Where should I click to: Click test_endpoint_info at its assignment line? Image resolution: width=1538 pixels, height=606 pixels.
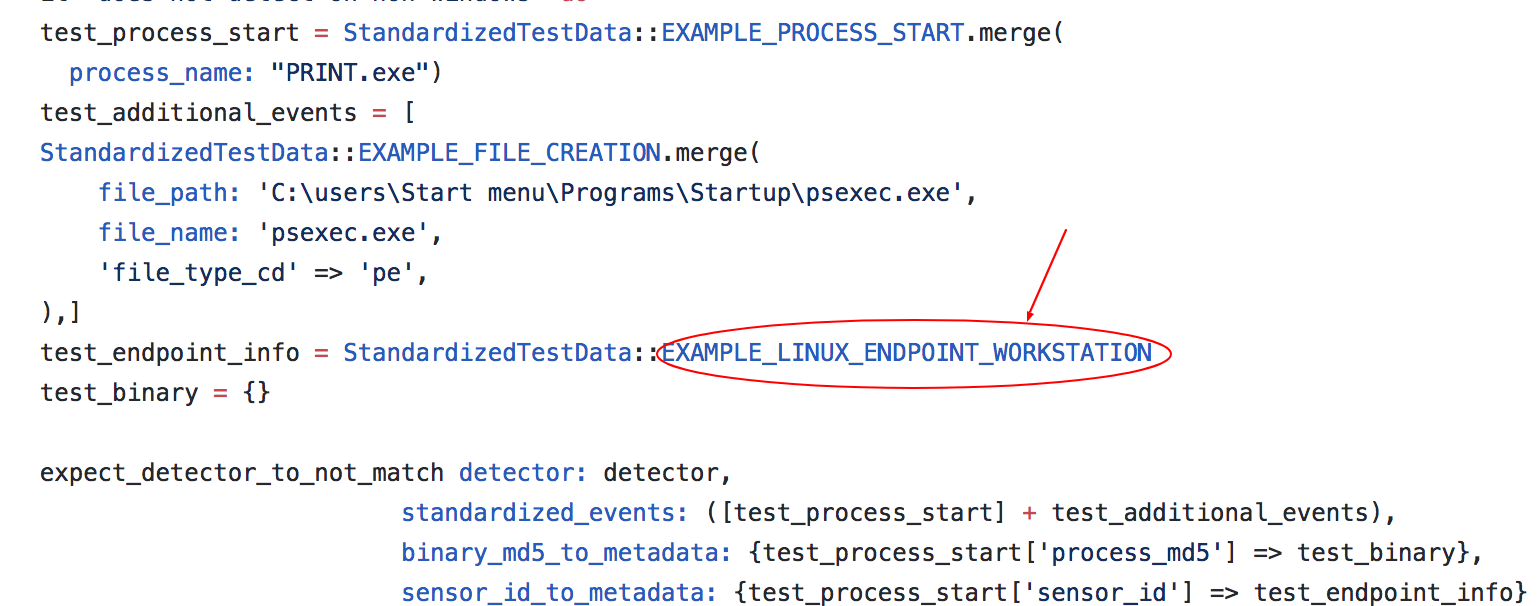169,353
